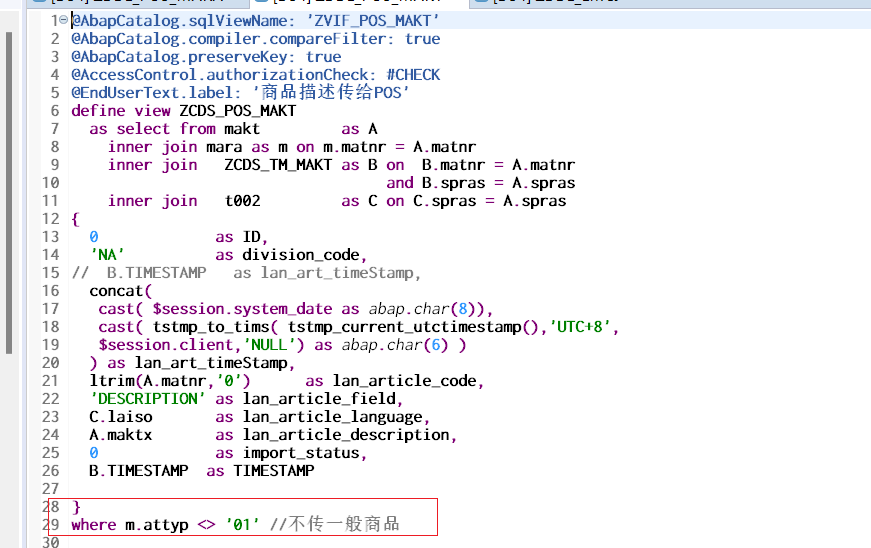871x548 pixels.
Task: Click lan_art_timeStamp alias on line 20
Action: (211, 363)
